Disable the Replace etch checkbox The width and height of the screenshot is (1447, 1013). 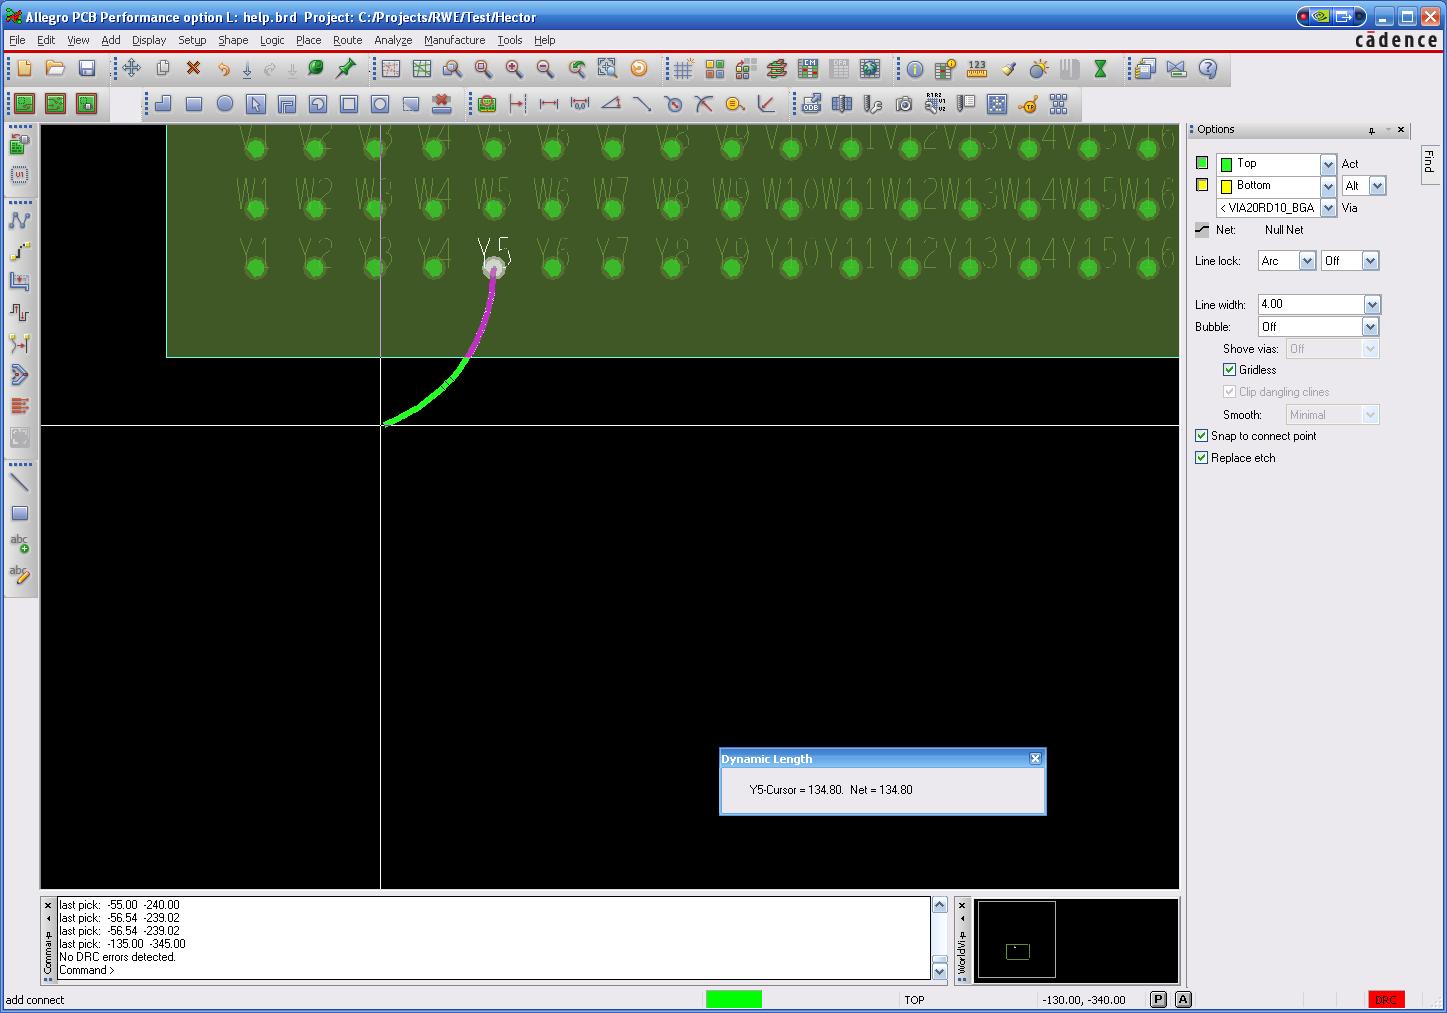click(1202, 458)
